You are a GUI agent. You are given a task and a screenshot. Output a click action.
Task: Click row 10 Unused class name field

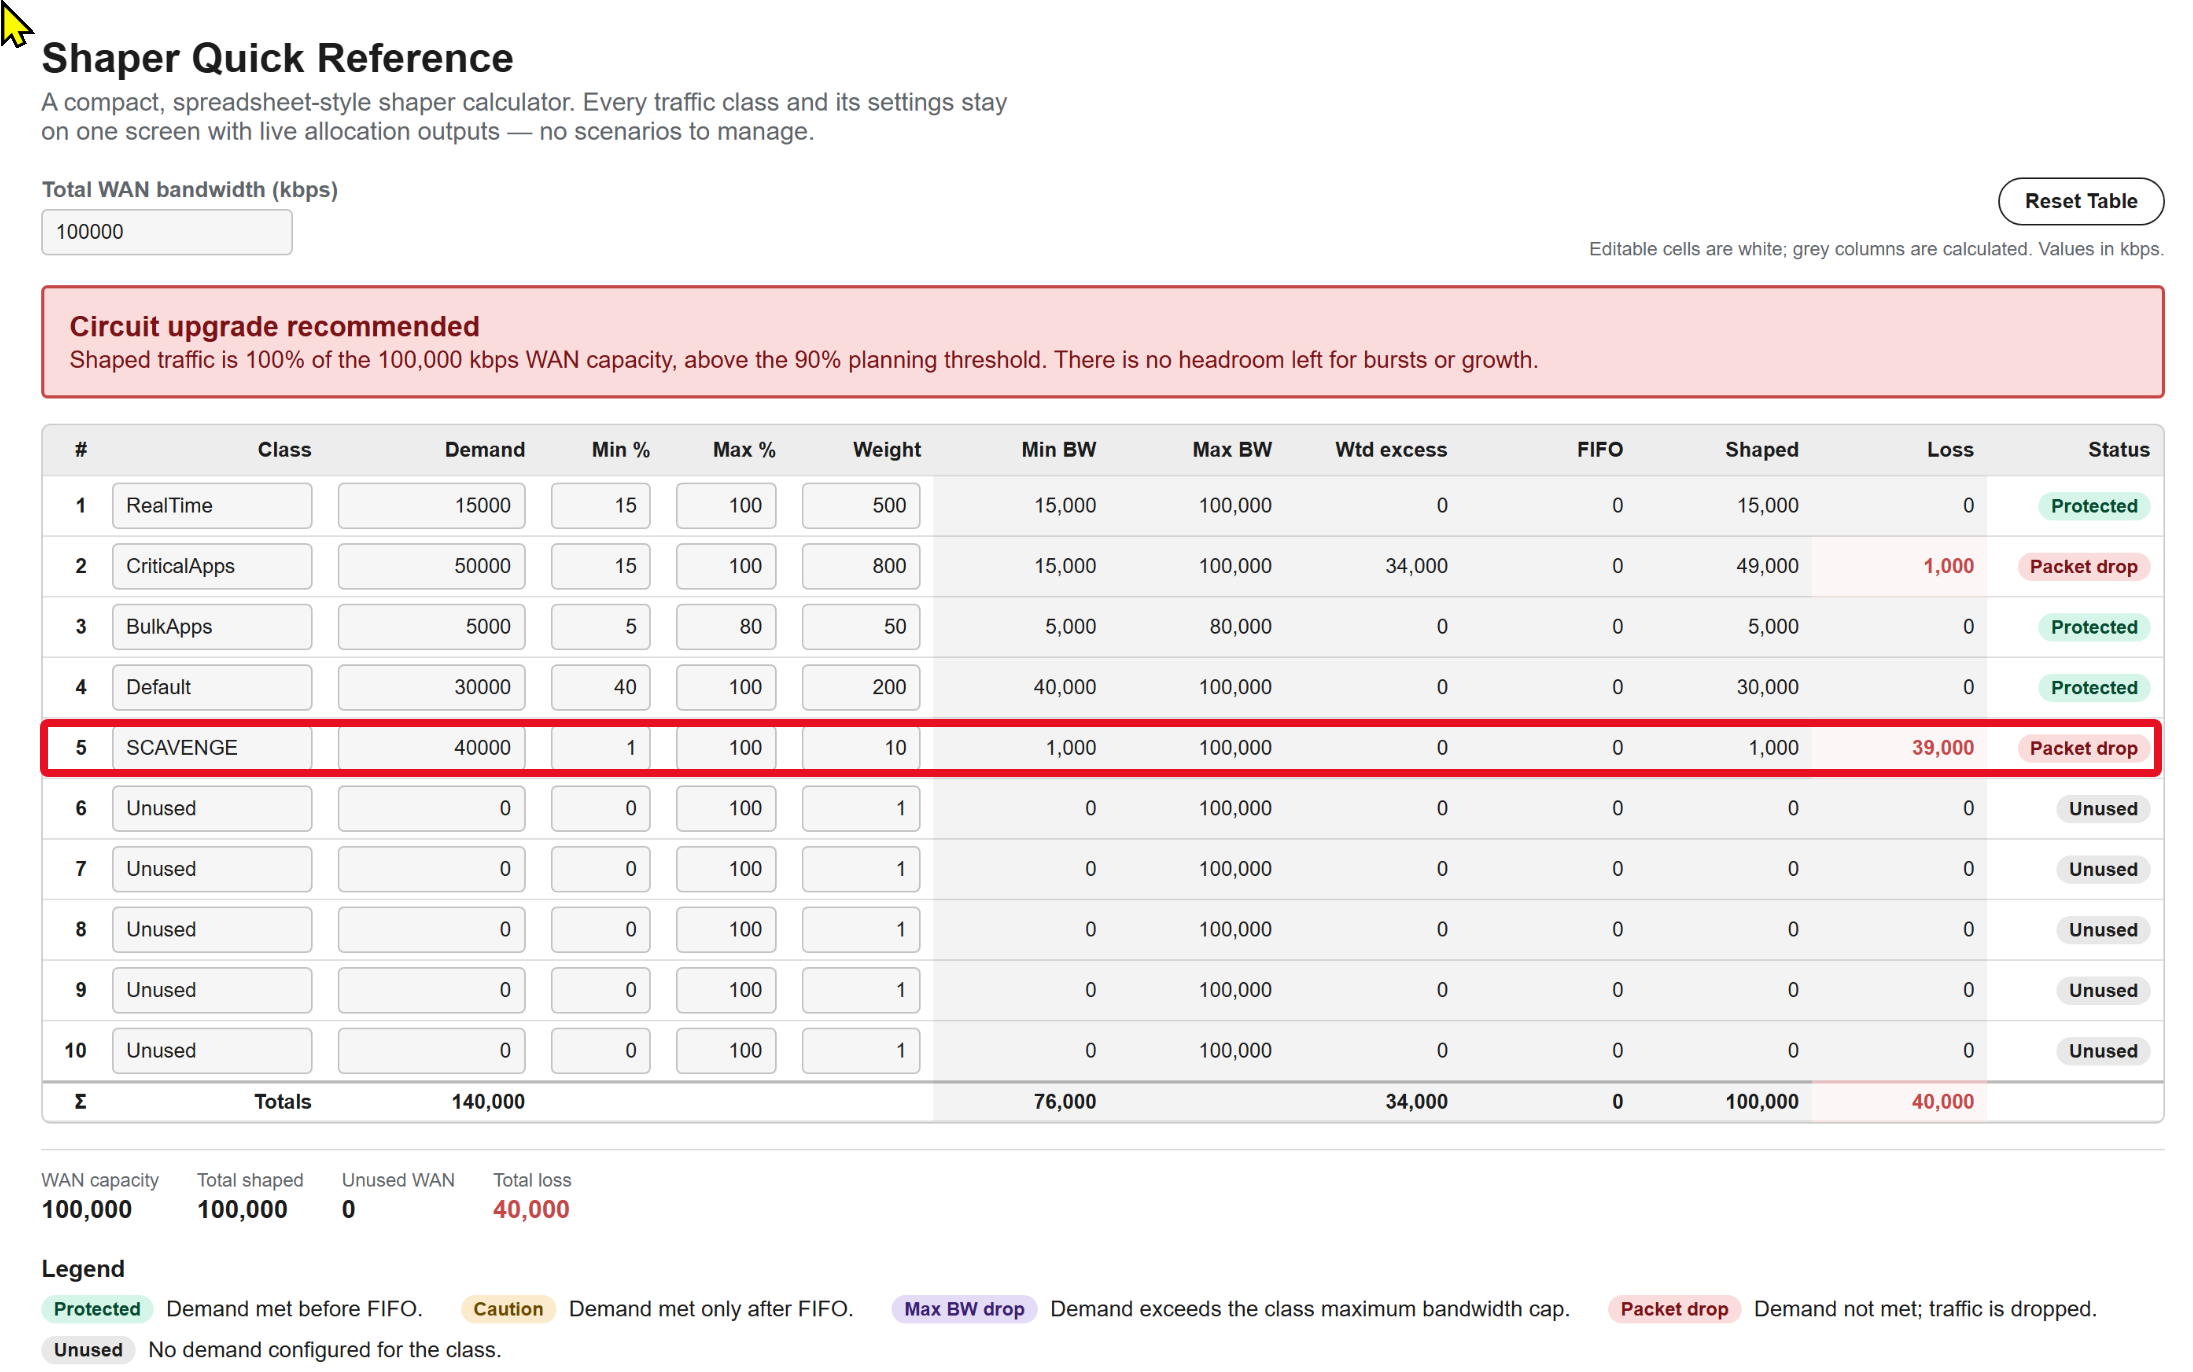(212, 1051)
